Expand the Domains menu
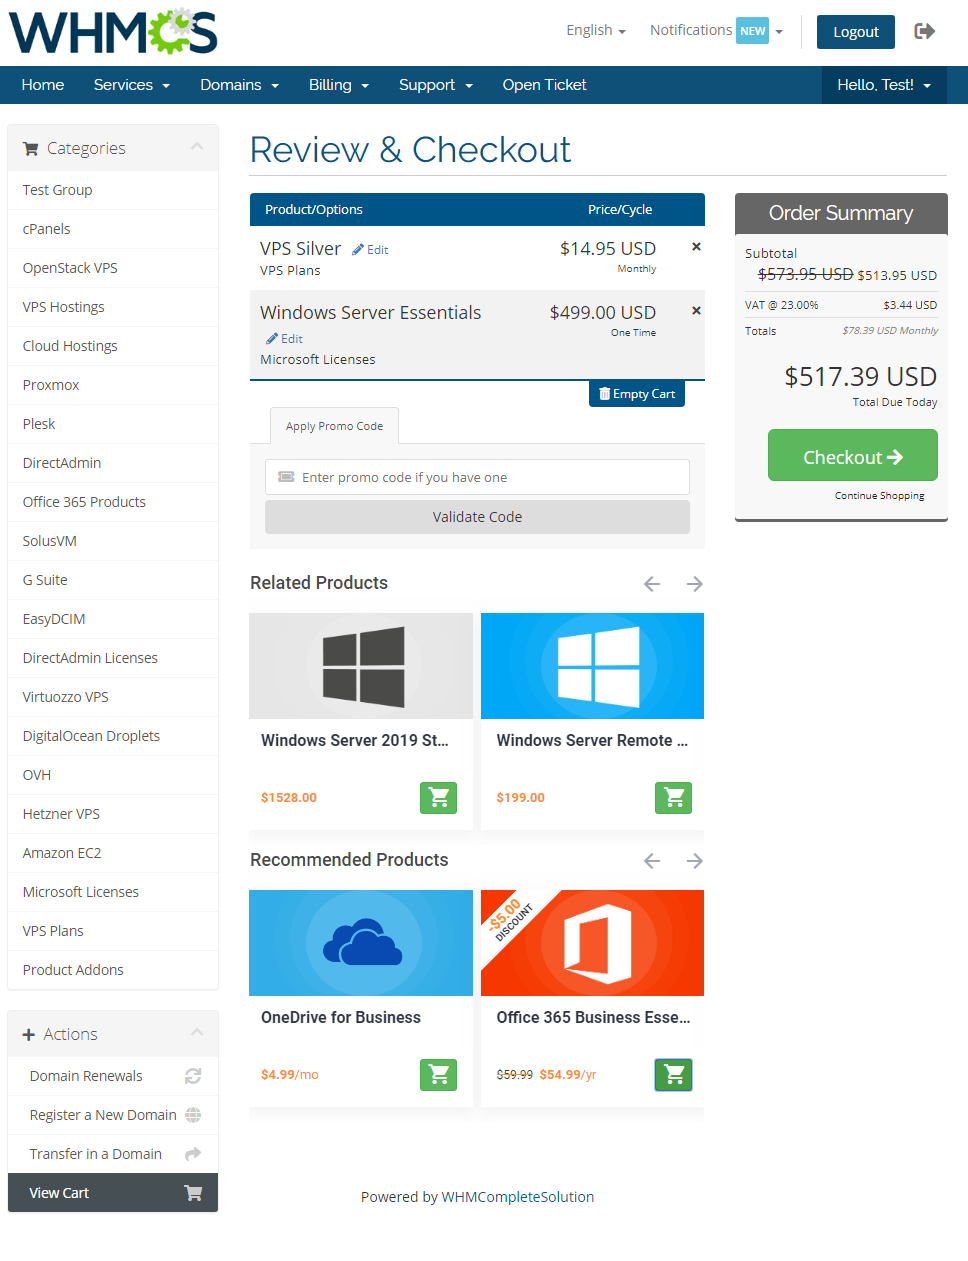This screenshot has height=1261, width=968. tap(240, 85)
